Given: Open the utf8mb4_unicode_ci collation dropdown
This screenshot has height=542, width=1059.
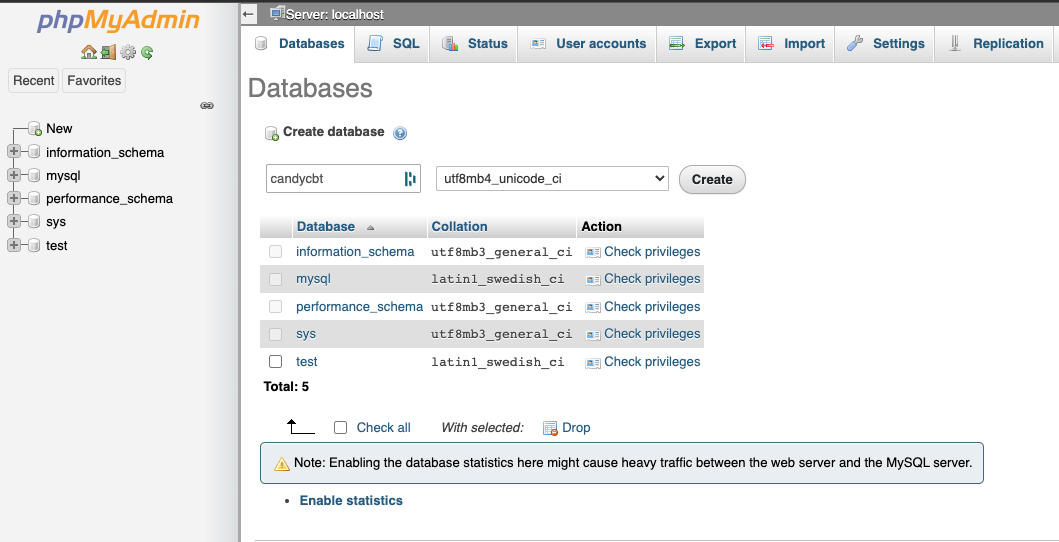Looking at the screenshot, I should 552,179.
